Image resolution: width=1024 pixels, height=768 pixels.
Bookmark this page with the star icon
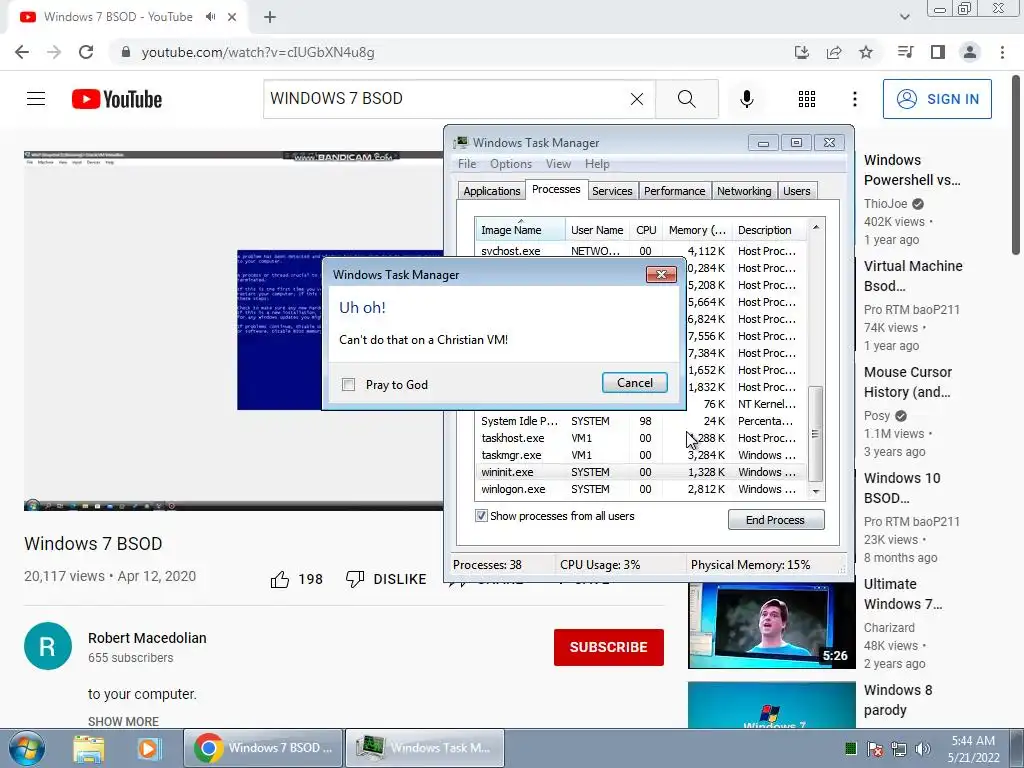[866, 52]
